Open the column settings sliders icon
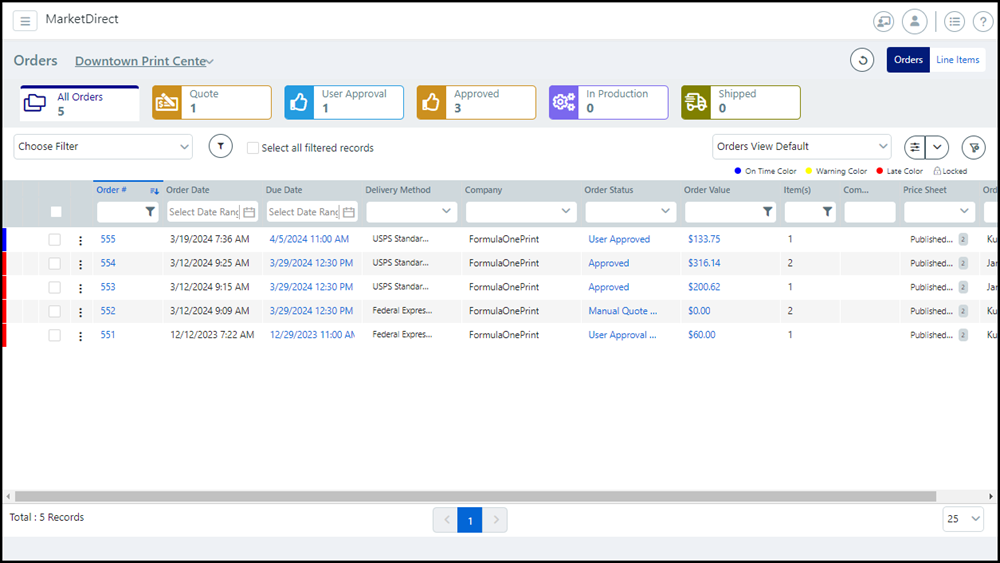This screenshot has width=1000, height=563. point(914,147)
